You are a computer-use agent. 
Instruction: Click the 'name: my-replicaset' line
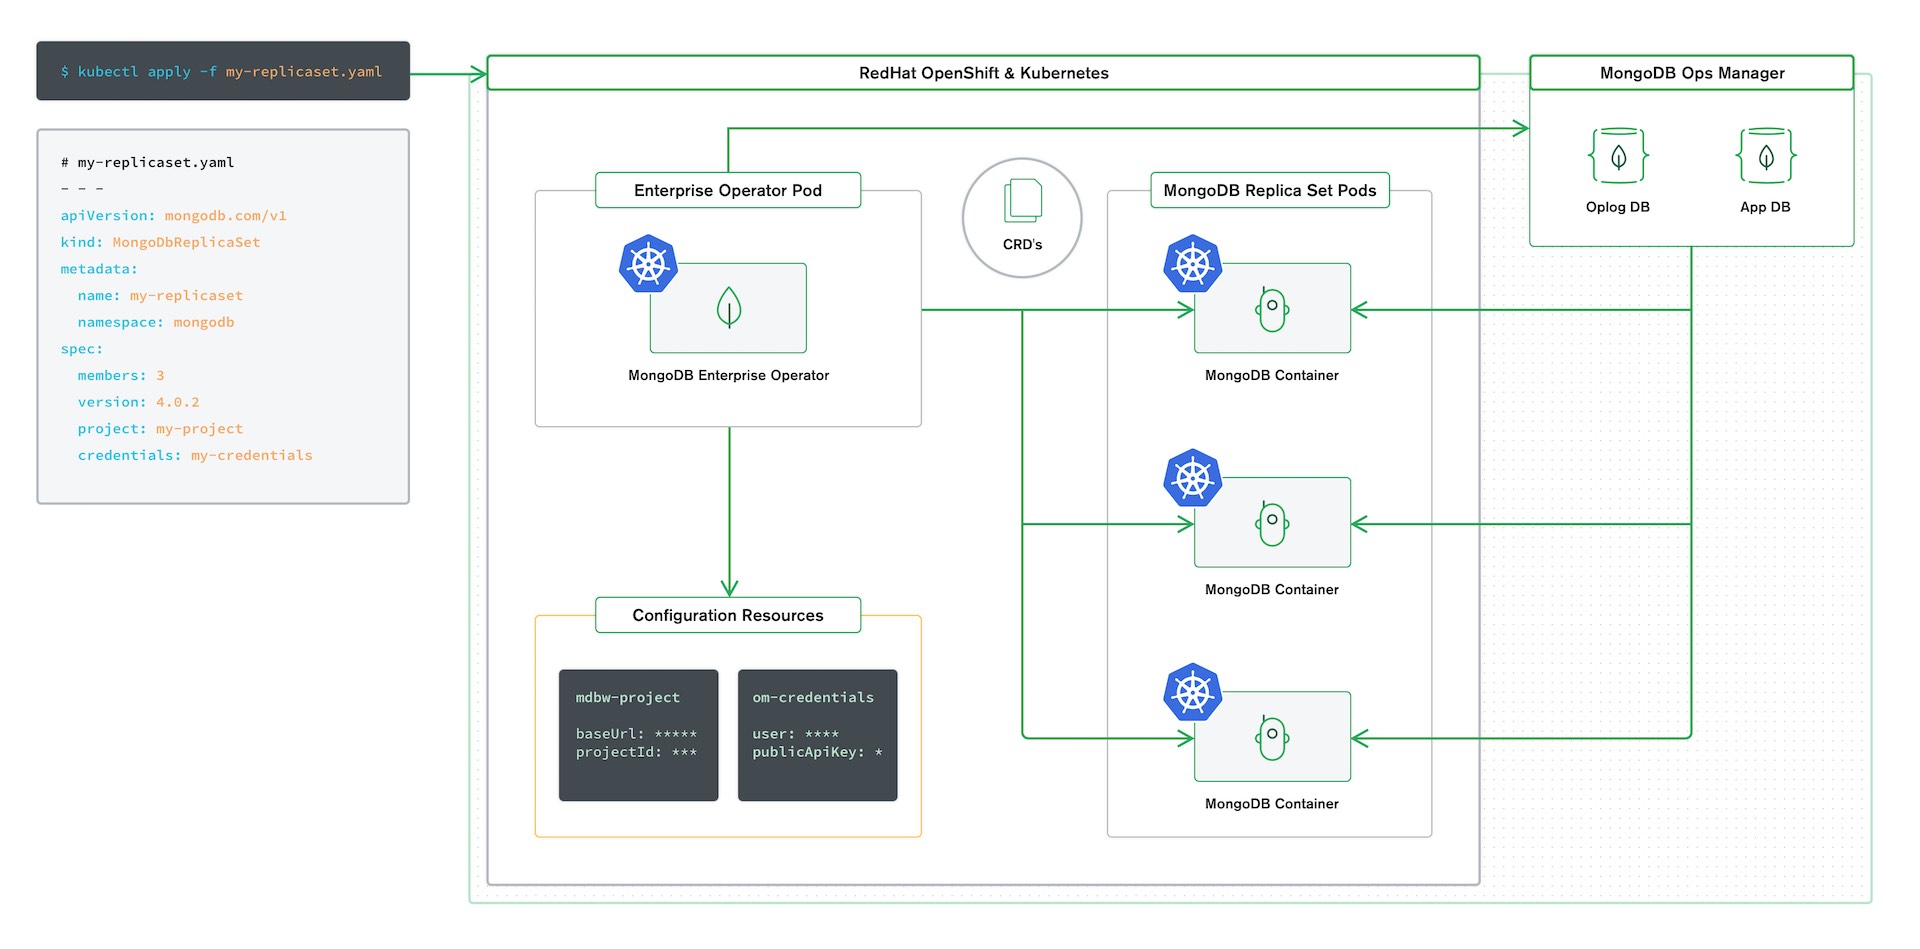tap(161, 295)
